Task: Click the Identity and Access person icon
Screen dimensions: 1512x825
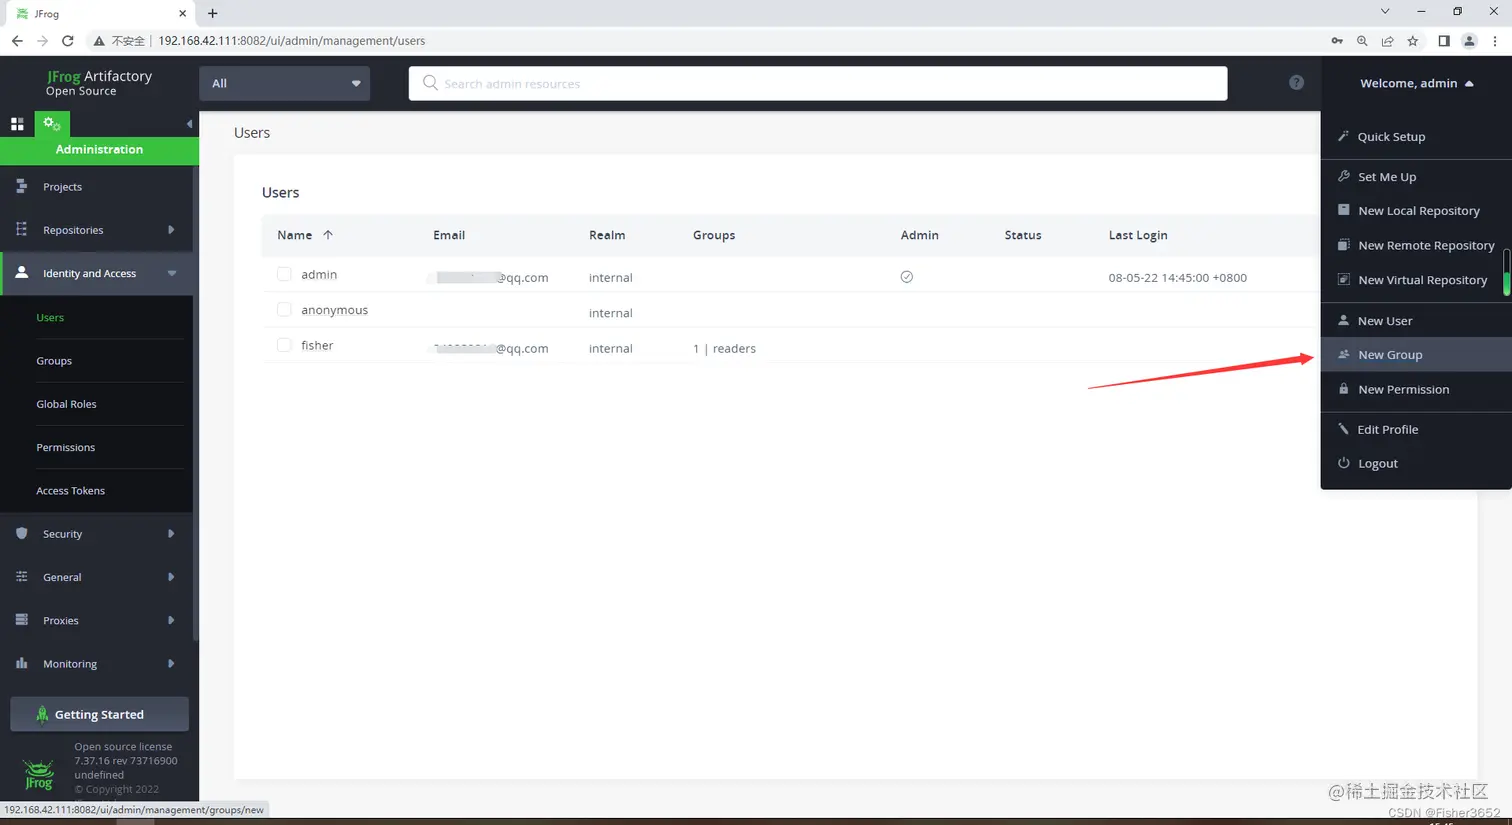Action: [x=21, y=272]
